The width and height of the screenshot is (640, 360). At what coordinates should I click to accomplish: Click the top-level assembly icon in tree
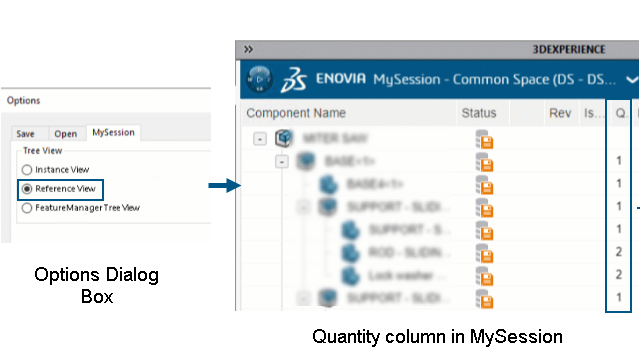pos(284,138)
